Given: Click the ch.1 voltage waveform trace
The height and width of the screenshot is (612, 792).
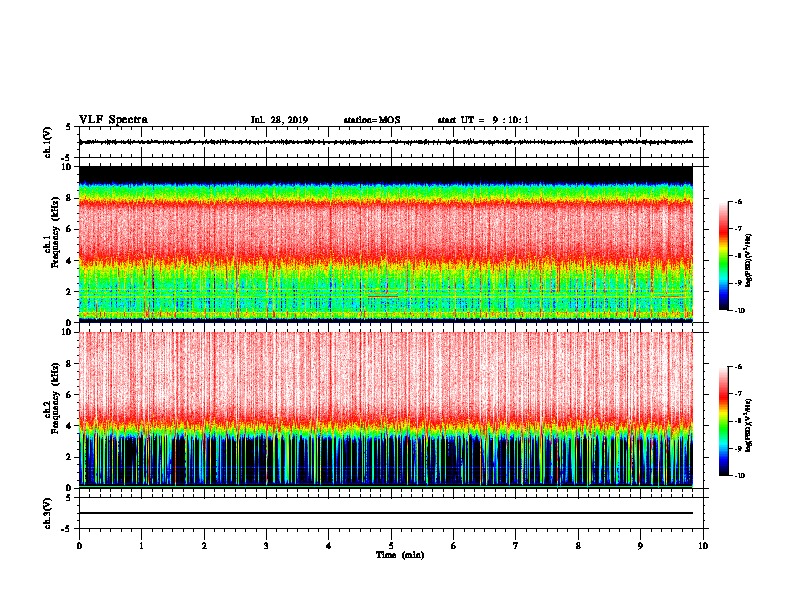Looking at the screenshot, I should click(x=386, y=142).
